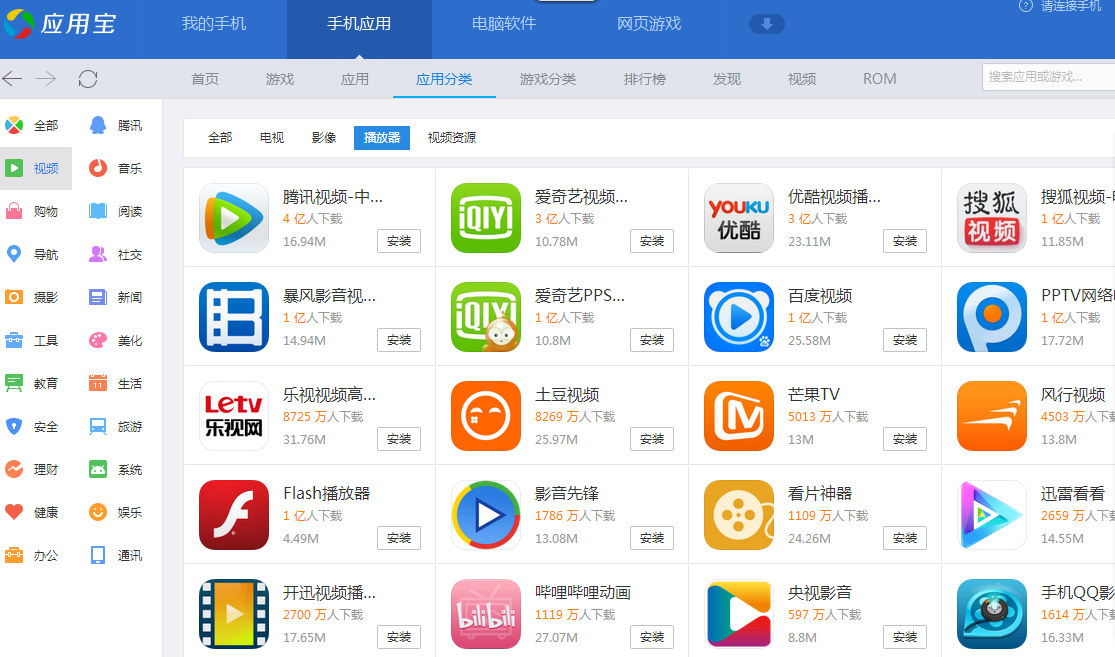Open the 芒果TV app title
This screenshot has height=657, width=1115.
point(813,394)
